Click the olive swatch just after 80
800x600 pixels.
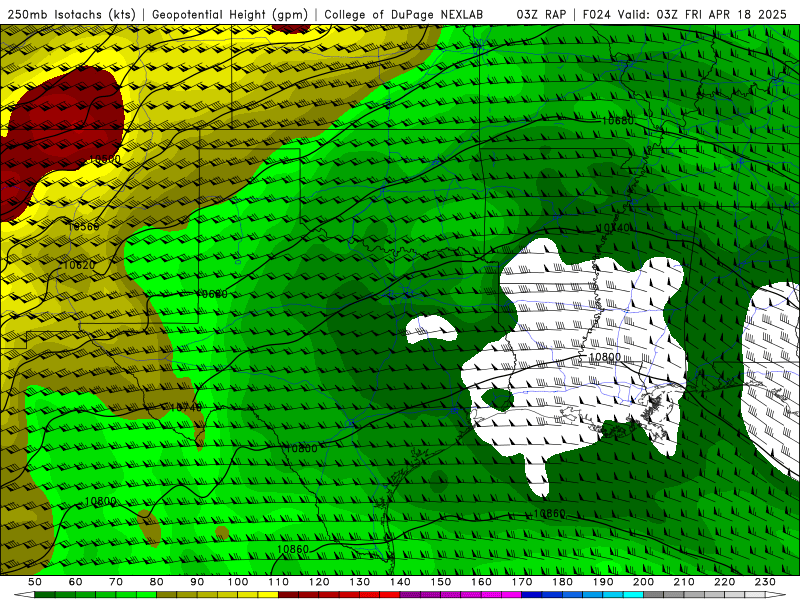(x=166, y=595)
